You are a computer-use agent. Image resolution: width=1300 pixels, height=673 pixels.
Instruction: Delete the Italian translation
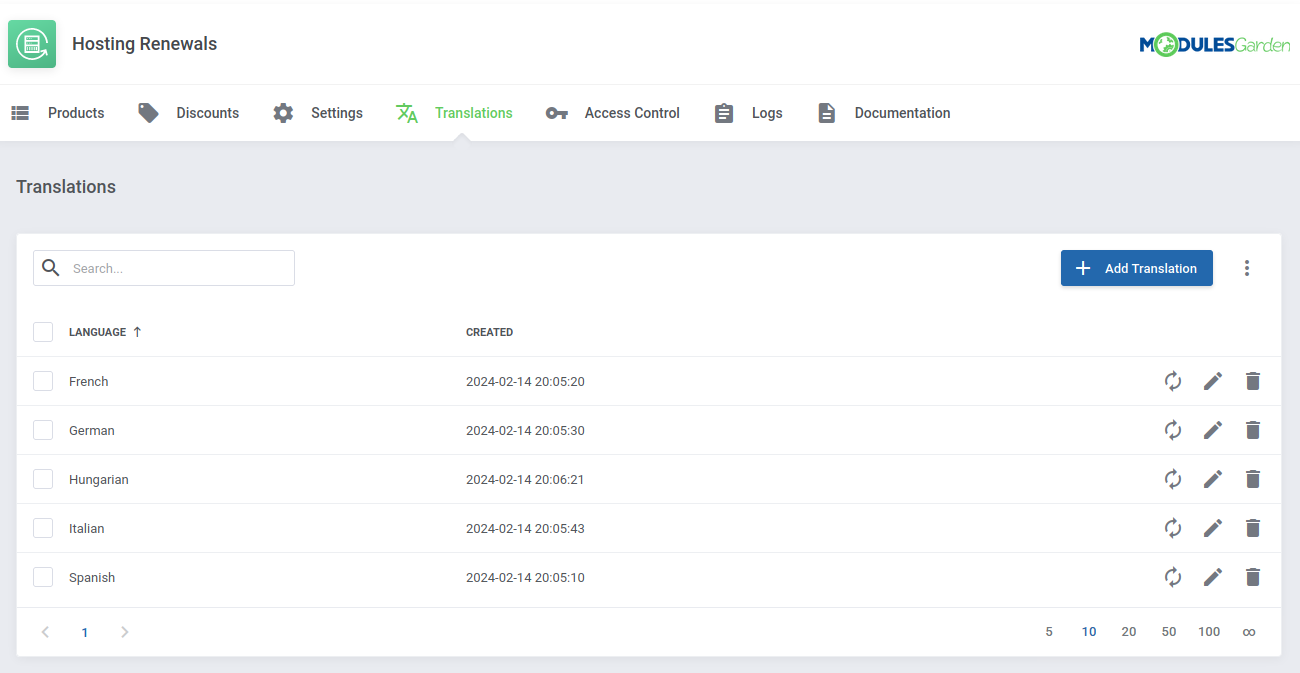click(x=1253, y=528)
